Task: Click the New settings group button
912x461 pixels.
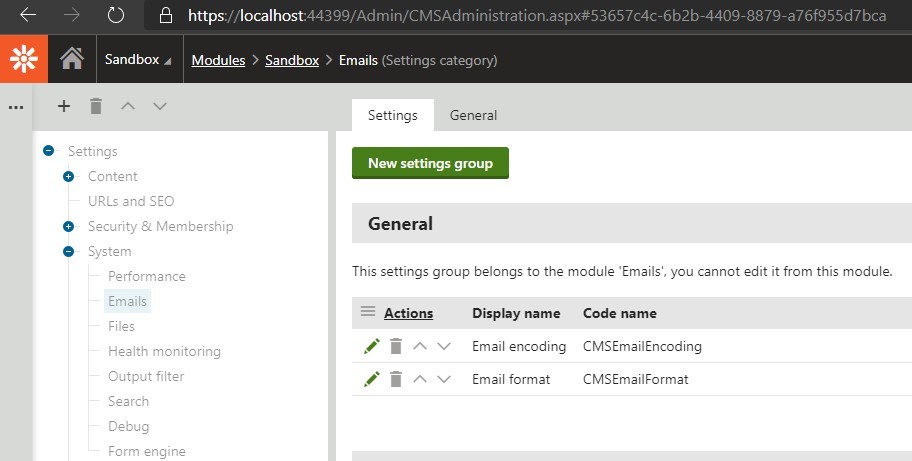Action: click(430, 163)
